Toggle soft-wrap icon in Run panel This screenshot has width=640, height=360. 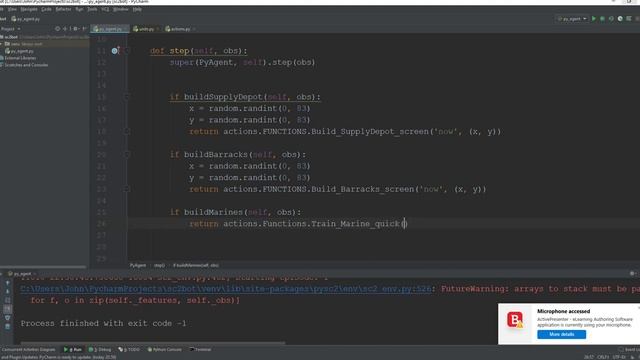click(x=7, y=300)
